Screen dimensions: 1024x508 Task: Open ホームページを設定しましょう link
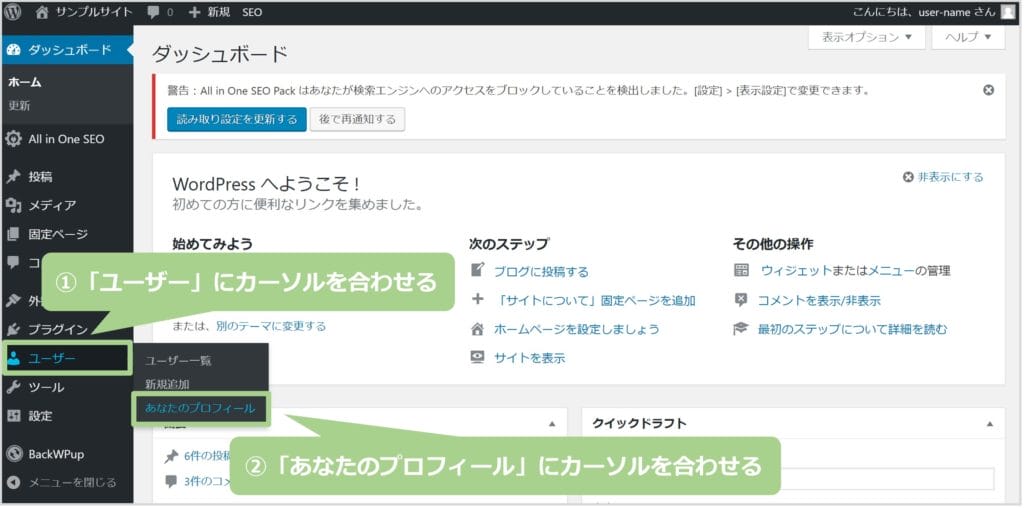tap(577, 329)
